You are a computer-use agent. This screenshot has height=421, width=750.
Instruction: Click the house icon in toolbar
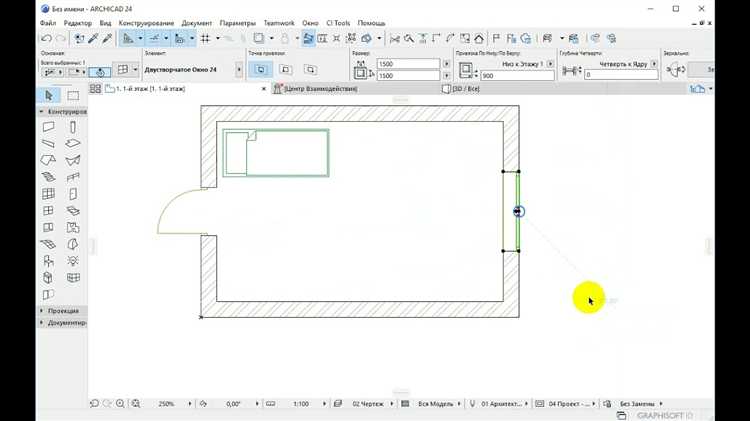[479, 39]
